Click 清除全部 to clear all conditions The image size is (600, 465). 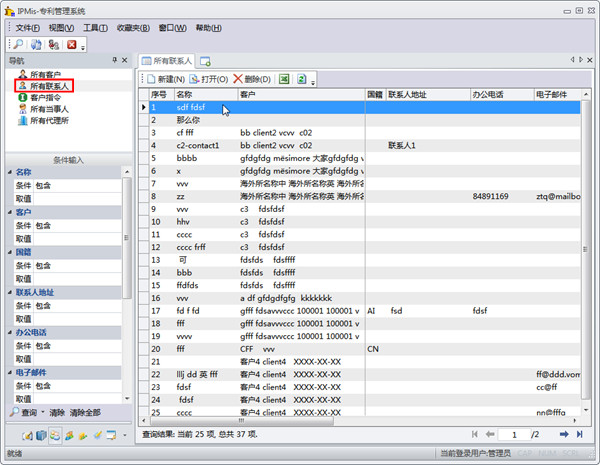coord(85,413)
